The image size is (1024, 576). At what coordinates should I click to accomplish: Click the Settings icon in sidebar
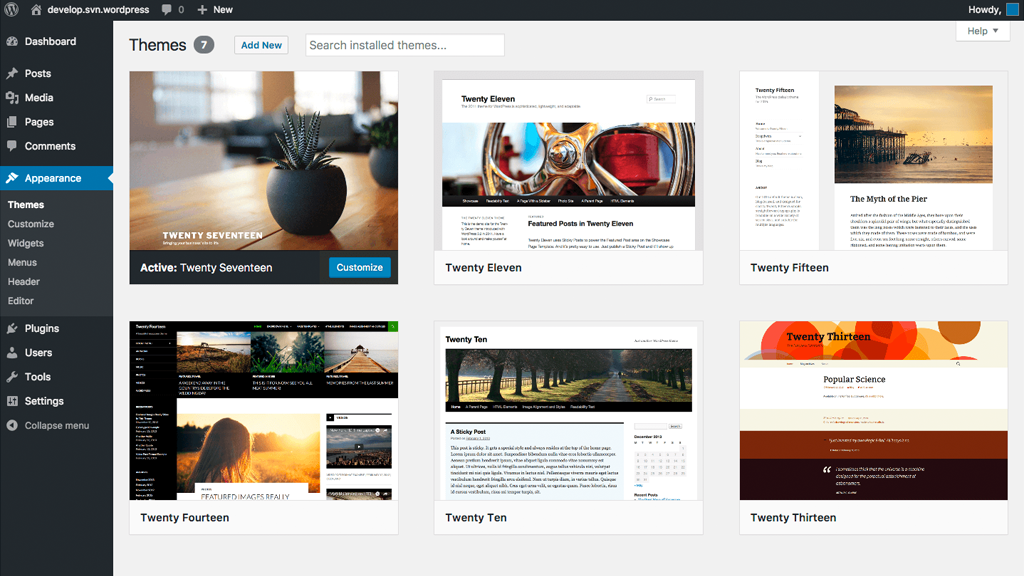[x=12, y=401]
